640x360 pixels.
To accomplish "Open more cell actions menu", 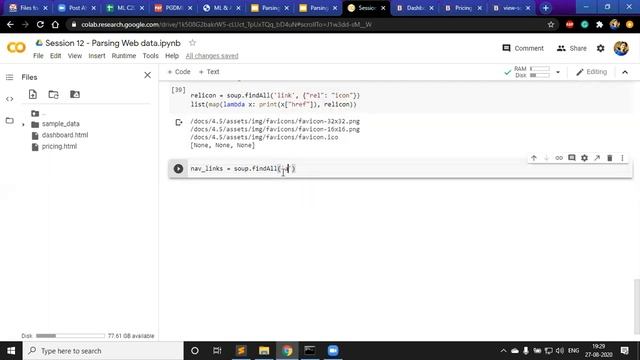I will point(622,158).
